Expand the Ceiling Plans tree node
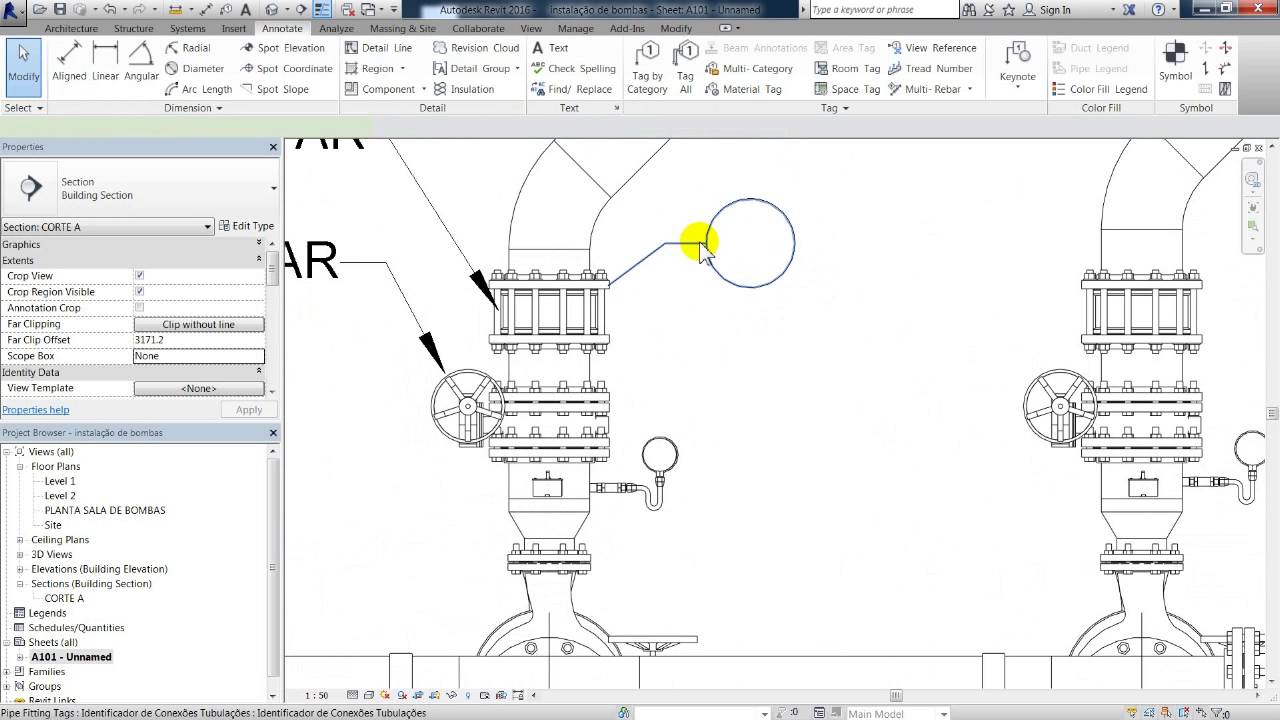The image size is (1280, 720). 20,540
